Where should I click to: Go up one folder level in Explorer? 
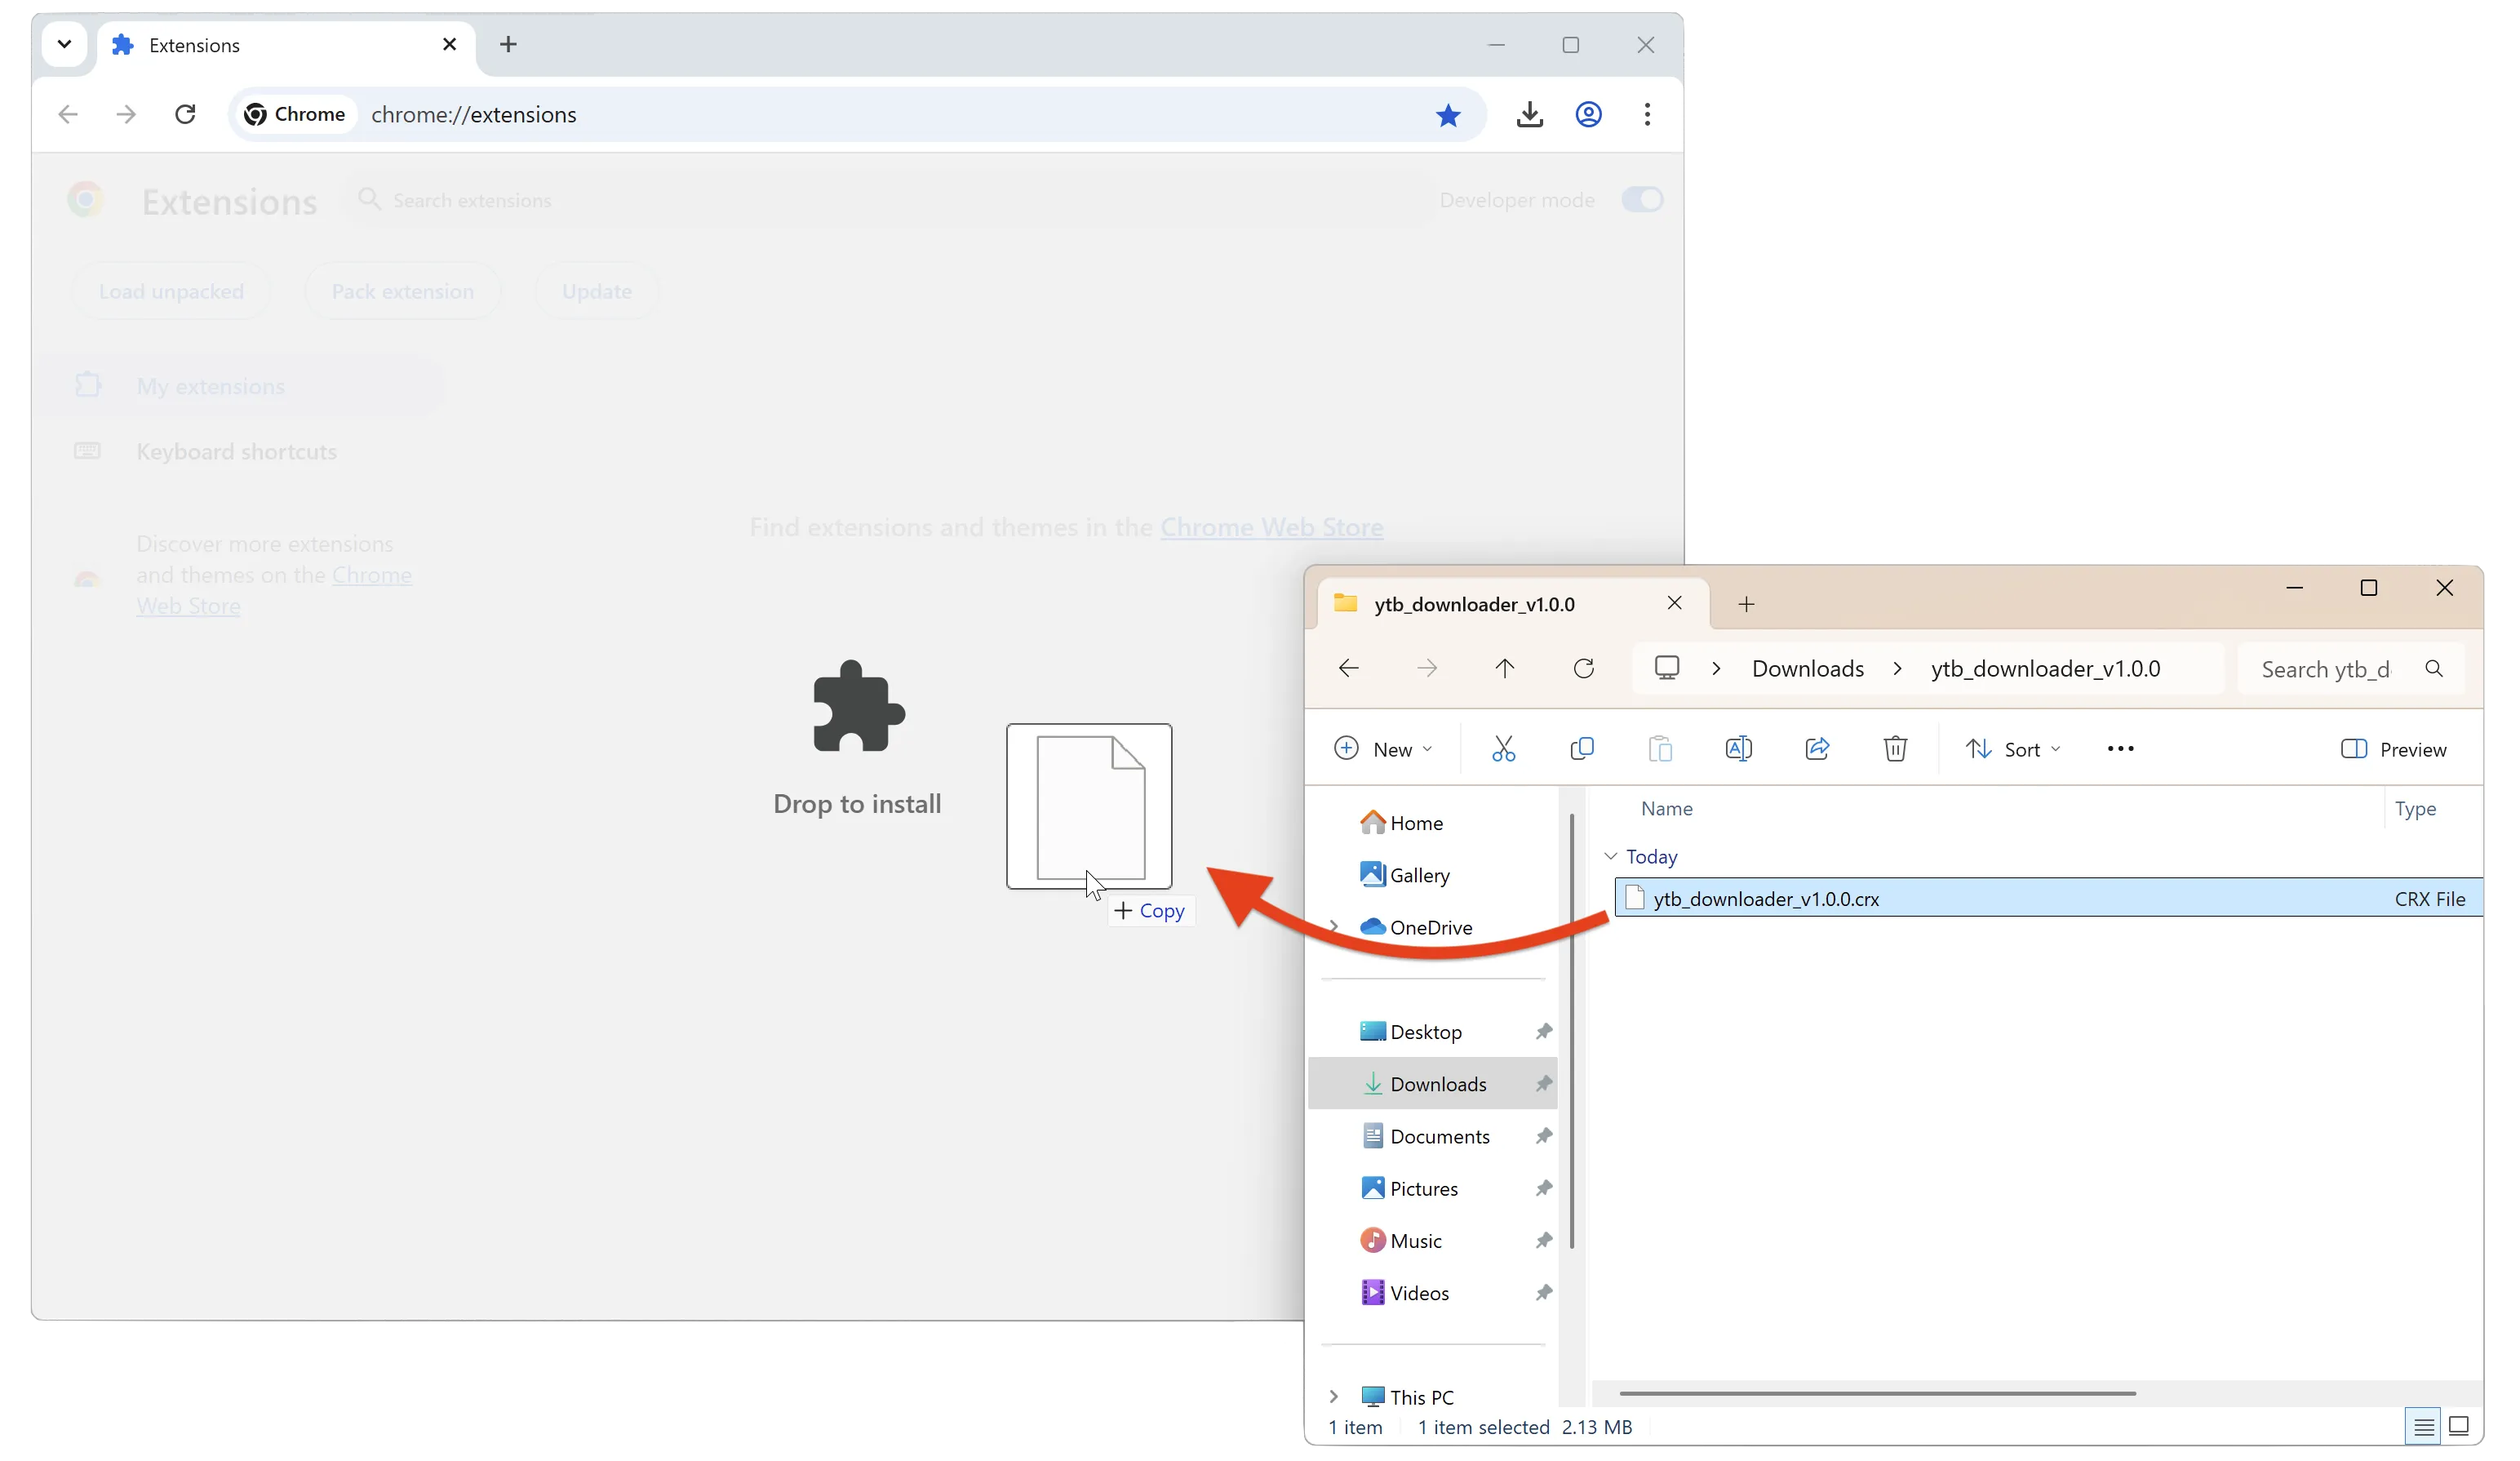(1505, 668)
